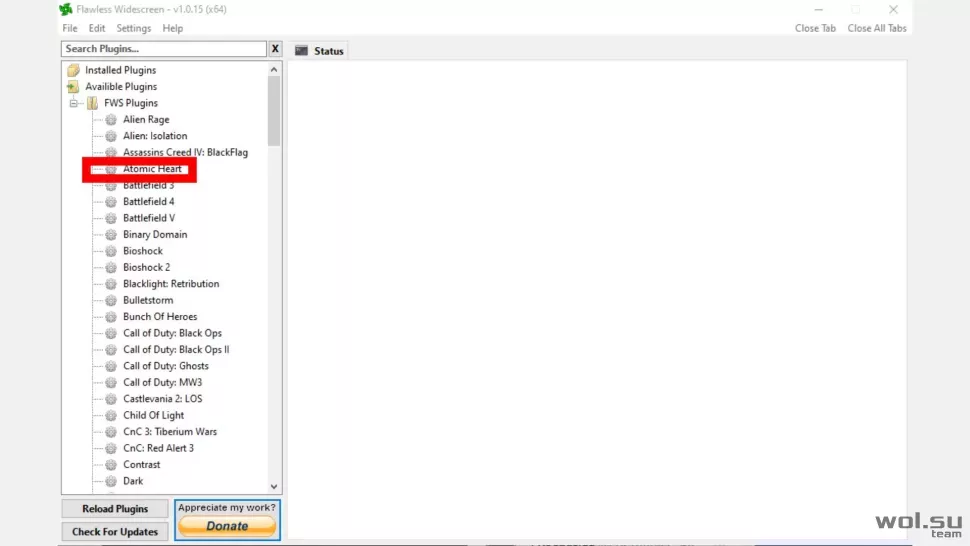Open the Availible Plugins node

click(121, 87)
